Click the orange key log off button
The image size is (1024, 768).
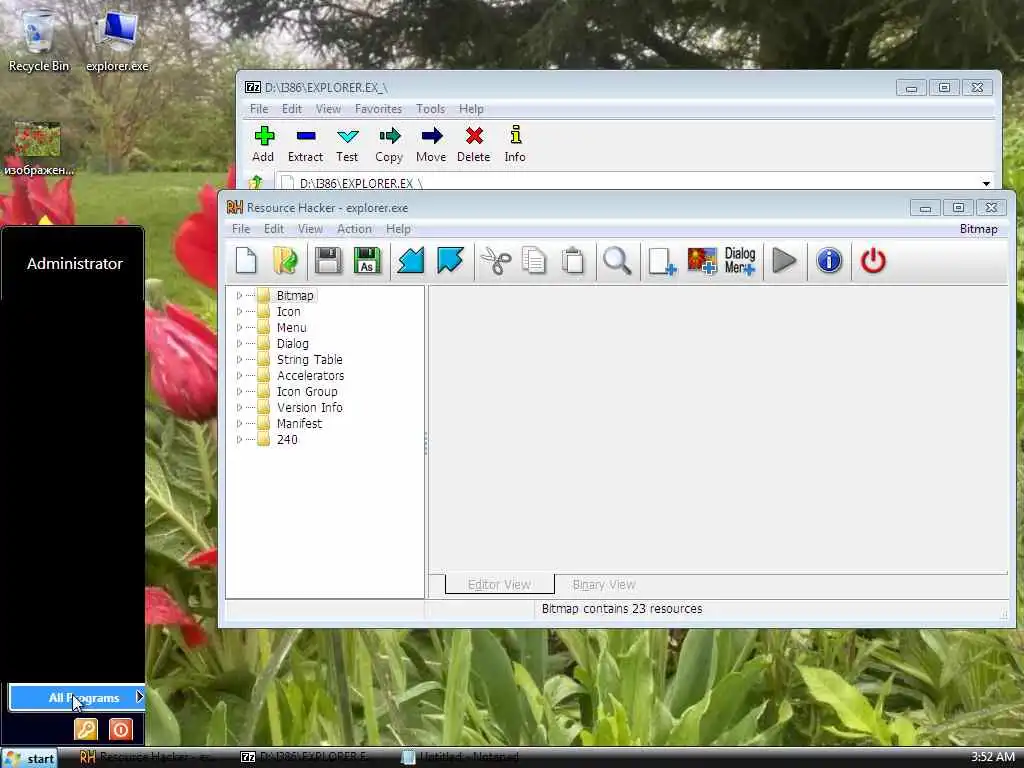(86, 729)
